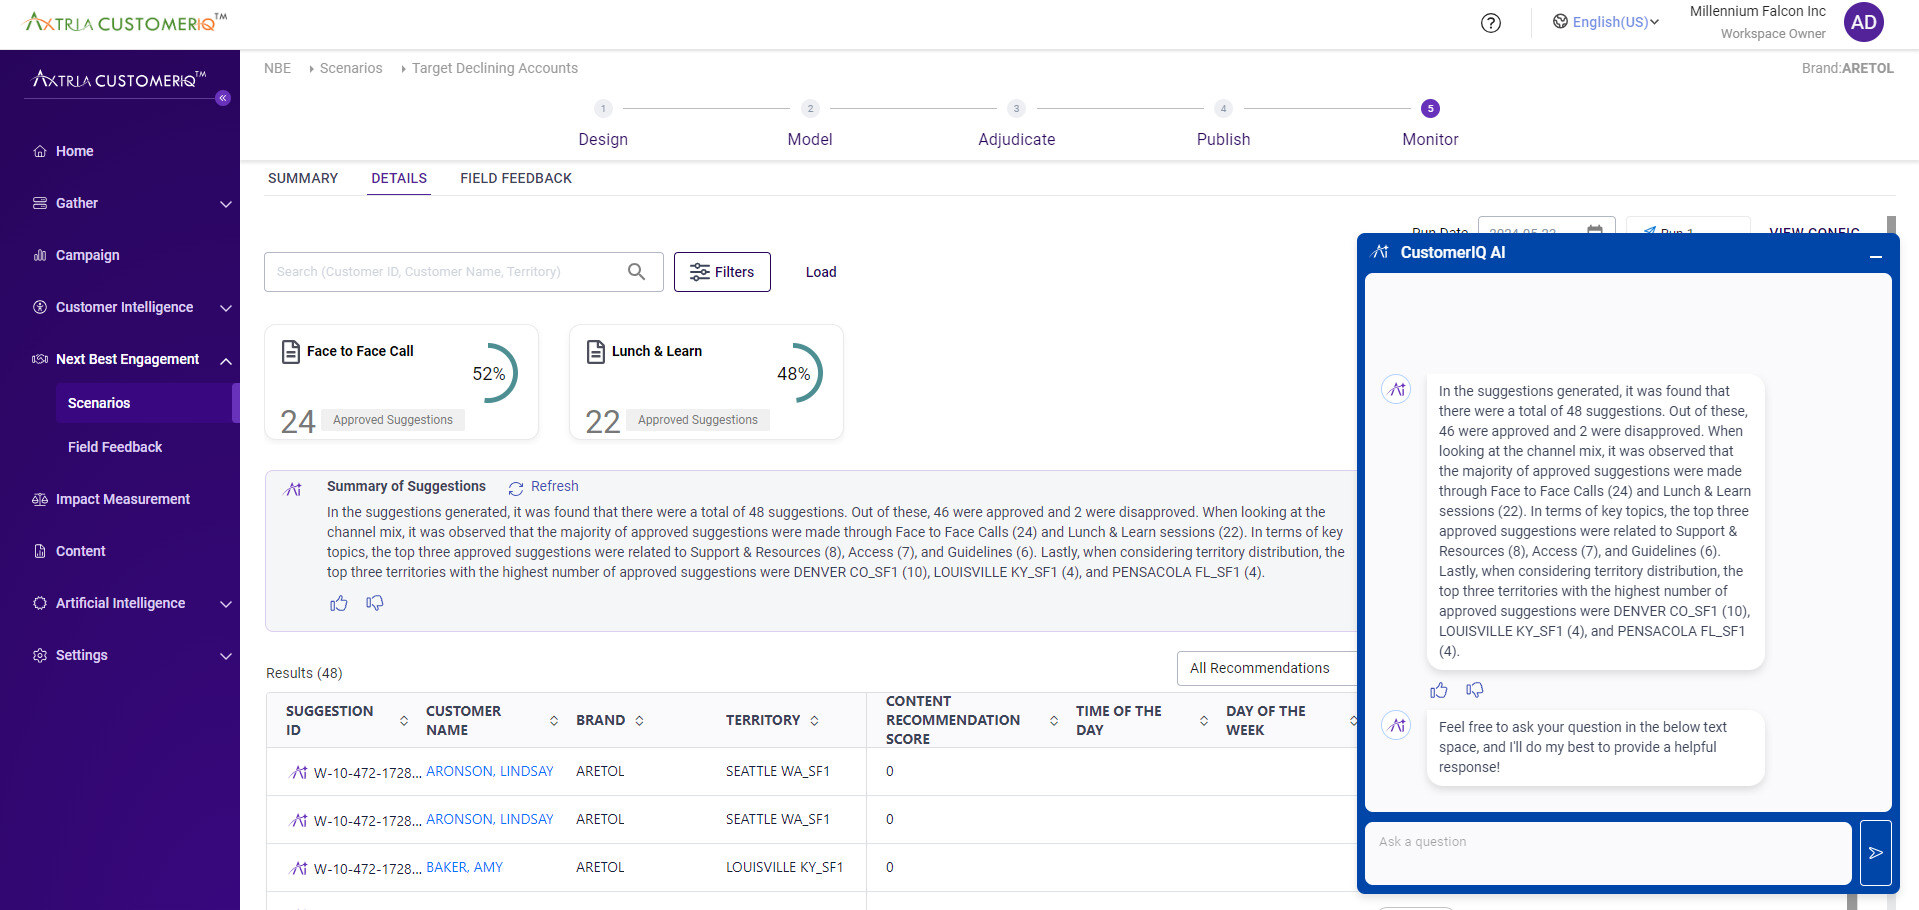This screenshot has width=1919, height=910.
Task: Switch to the SUMMARY tab
Action: tap(302, 178)
